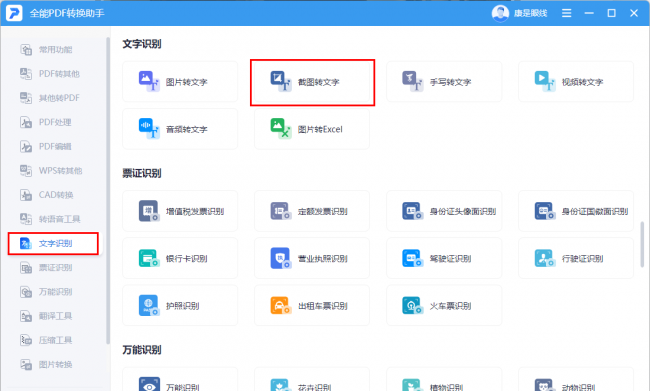Open 植物识别 plant recognition card
Image resolution: width=650 pixels, height=391 pixels.
click(444, 379)
